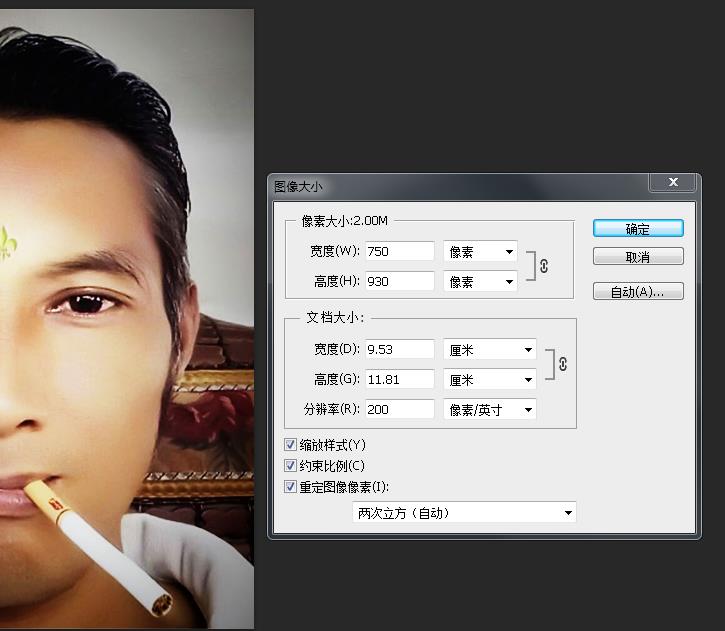Click the document size chain link icon

563,364
